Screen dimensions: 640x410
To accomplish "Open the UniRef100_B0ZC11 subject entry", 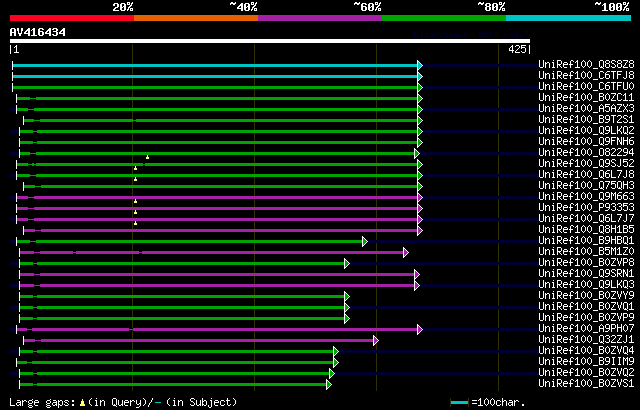I will (x=587, y=98).
